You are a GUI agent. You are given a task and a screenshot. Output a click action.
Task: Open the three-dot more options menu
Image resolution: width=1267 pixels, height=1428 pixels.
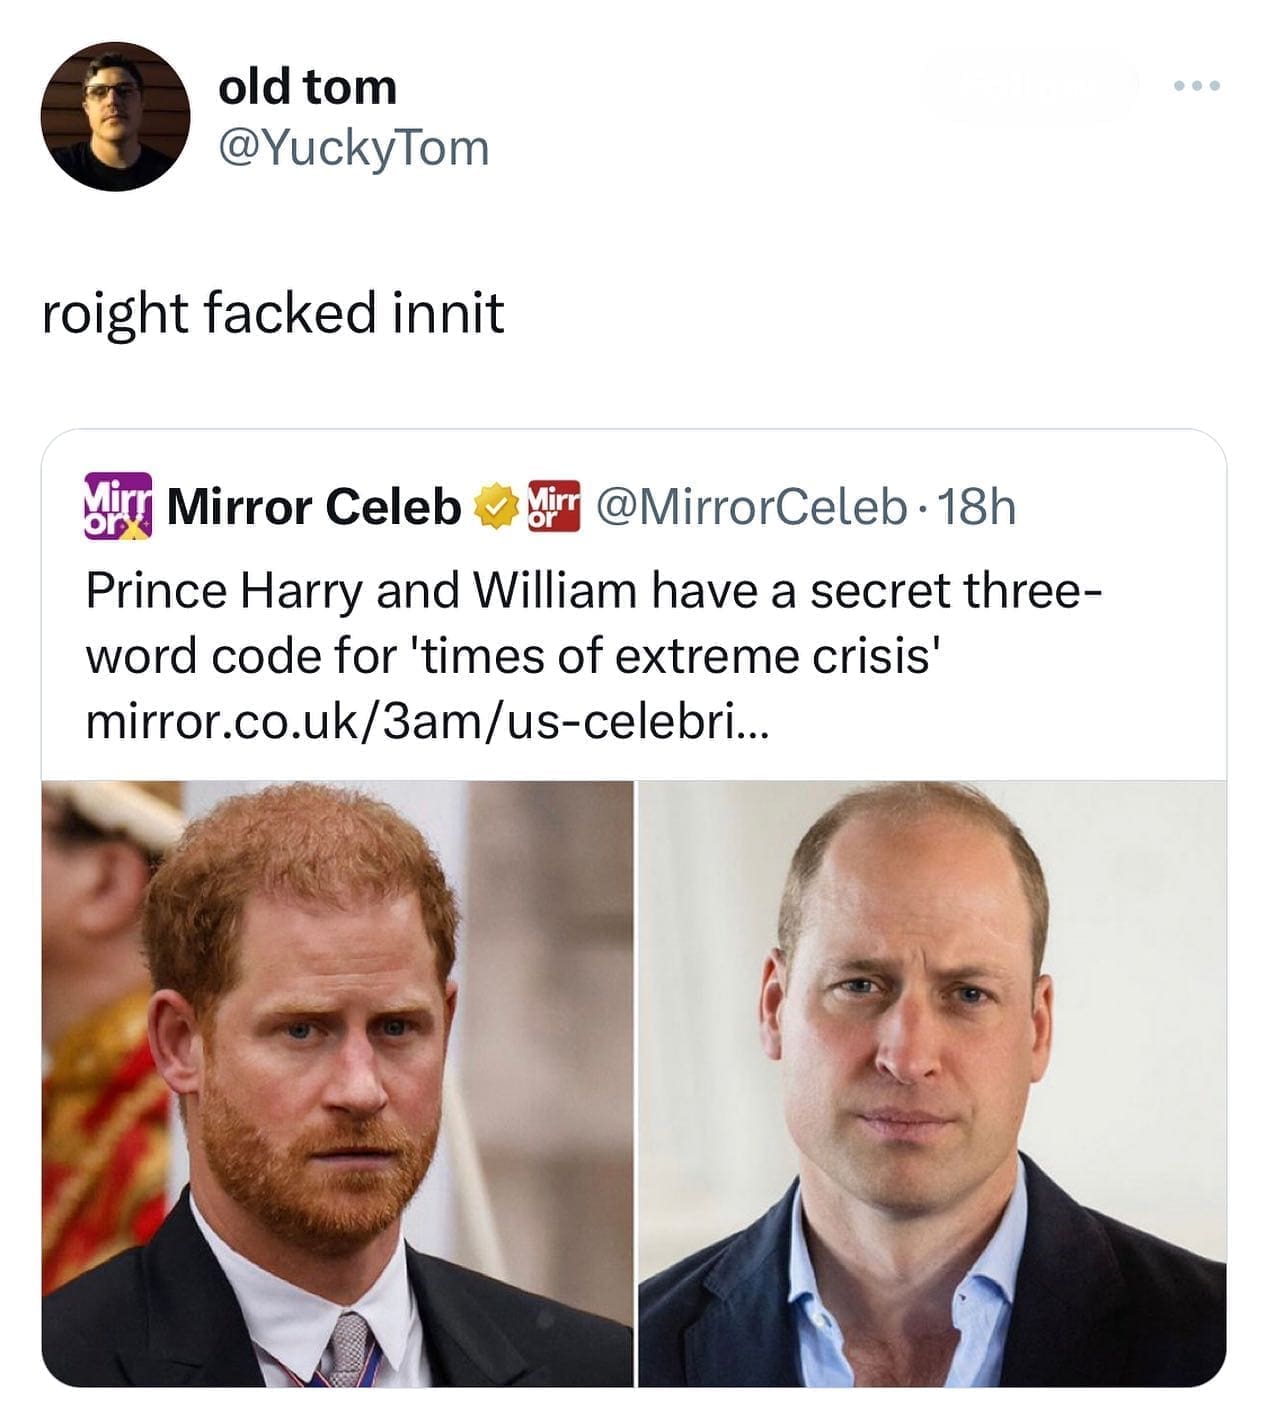(1198, 88)
